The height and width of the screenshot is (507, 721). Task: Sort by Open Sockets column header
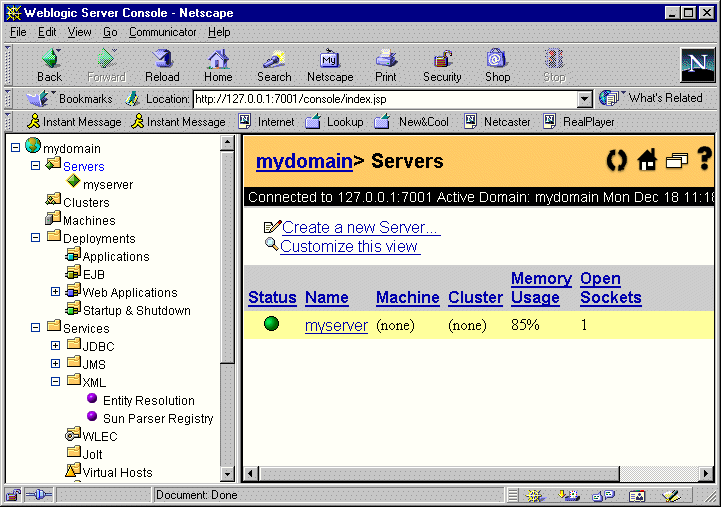(x=611, y=288)
